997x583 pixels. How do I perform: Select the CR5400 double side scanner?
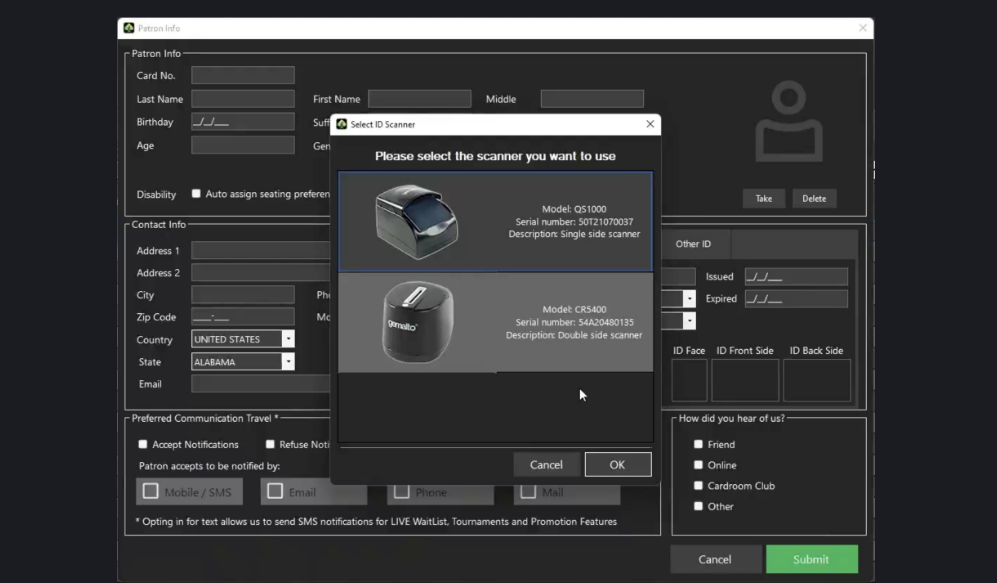coord(495,322)
